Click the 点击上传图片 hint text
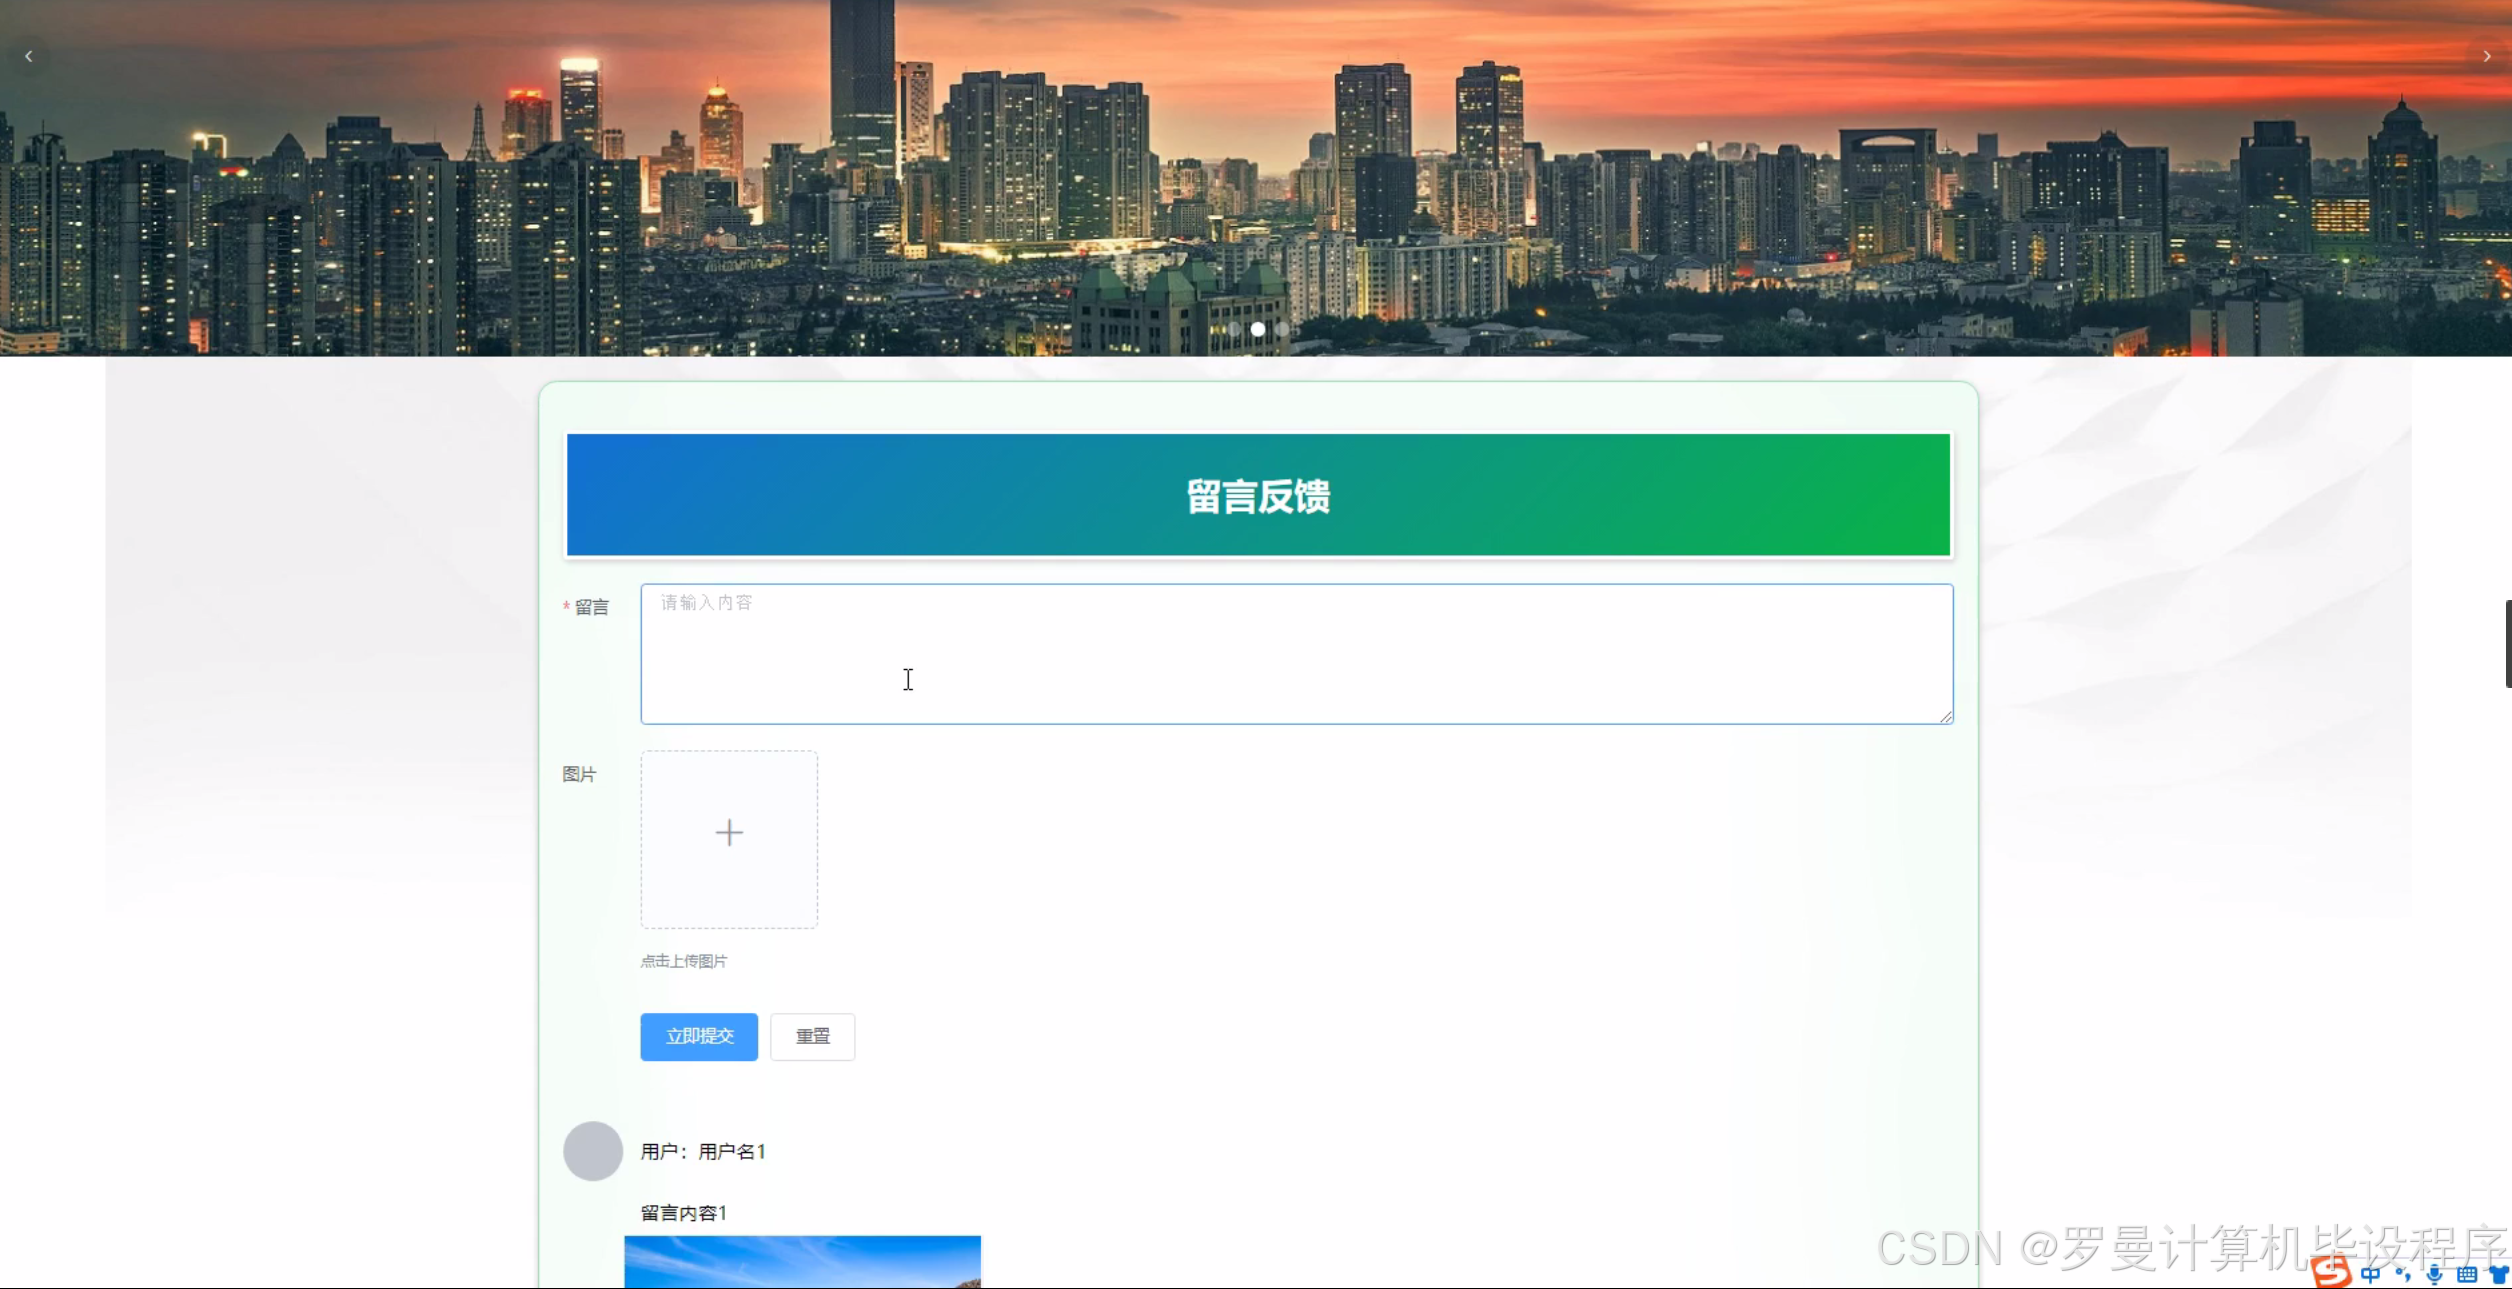 pyautogui.click(x=684, y=961)
